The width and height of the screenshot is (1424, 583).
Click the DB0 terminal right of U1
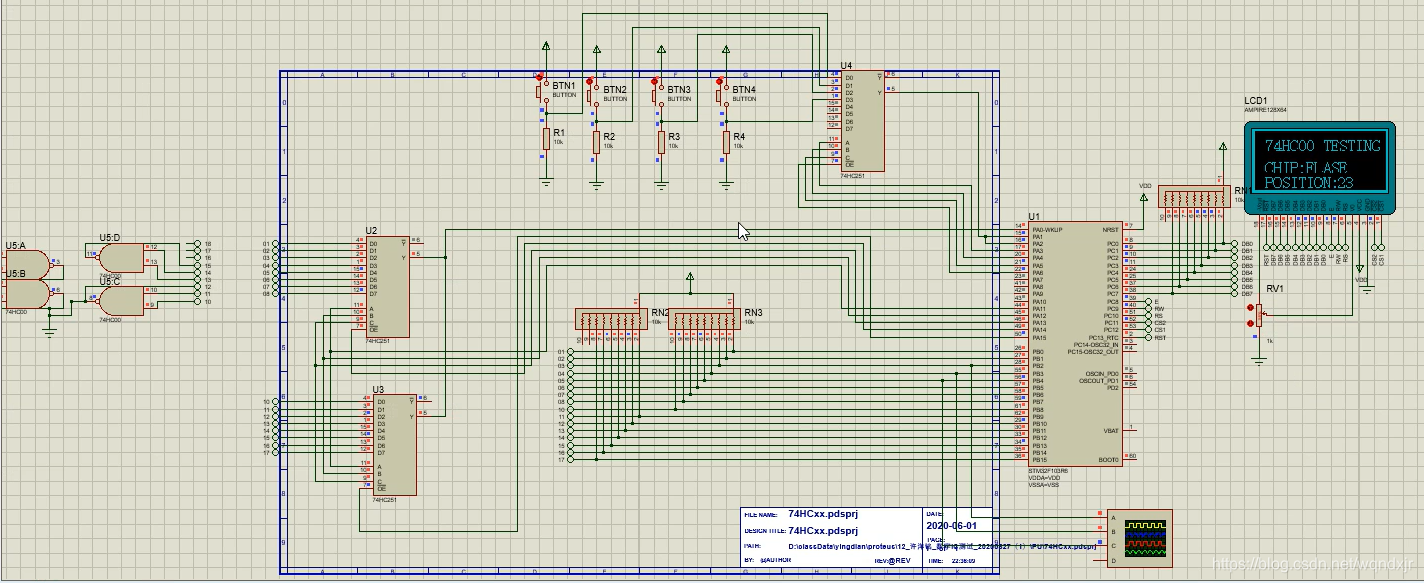1234,244
